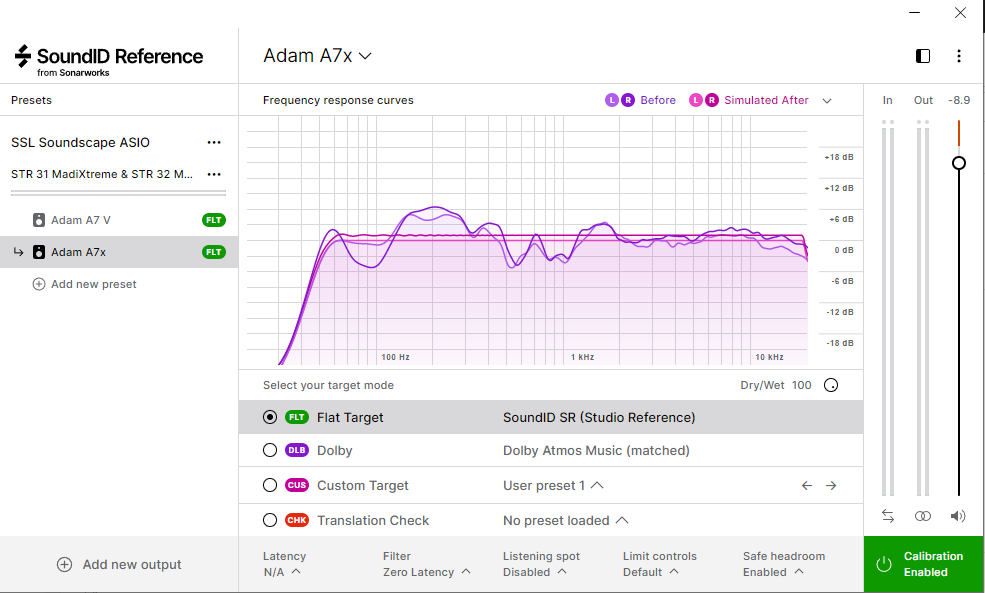
Task: Click the DLB badge beside Dolby
Action: click(295, 450)
